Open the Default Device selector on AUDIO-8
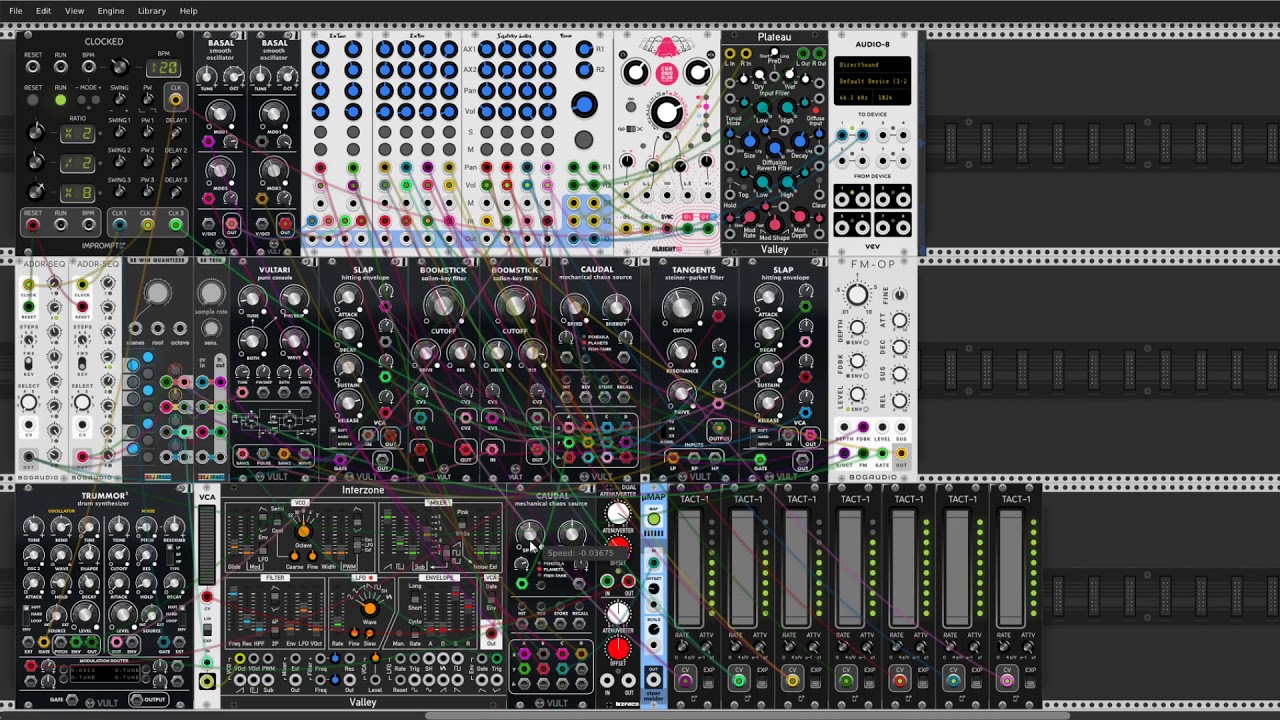Image resolution: width=1280 pixels, height=720 pixels. pos(872,81)
